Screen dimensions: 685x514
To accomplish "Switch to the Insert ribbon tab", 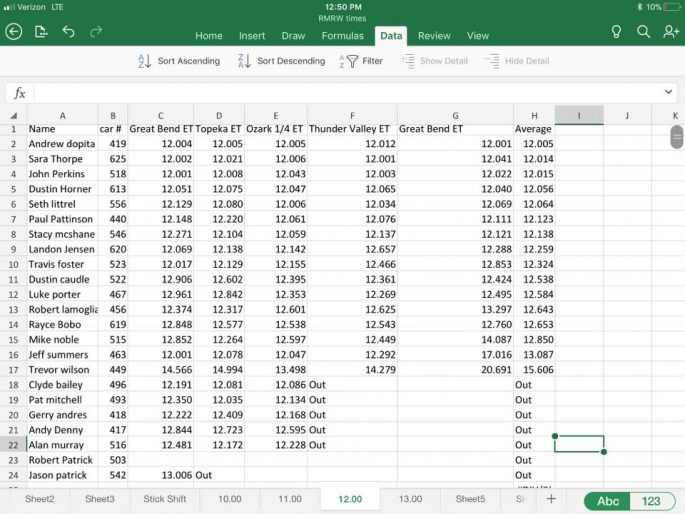I will 252,36.
